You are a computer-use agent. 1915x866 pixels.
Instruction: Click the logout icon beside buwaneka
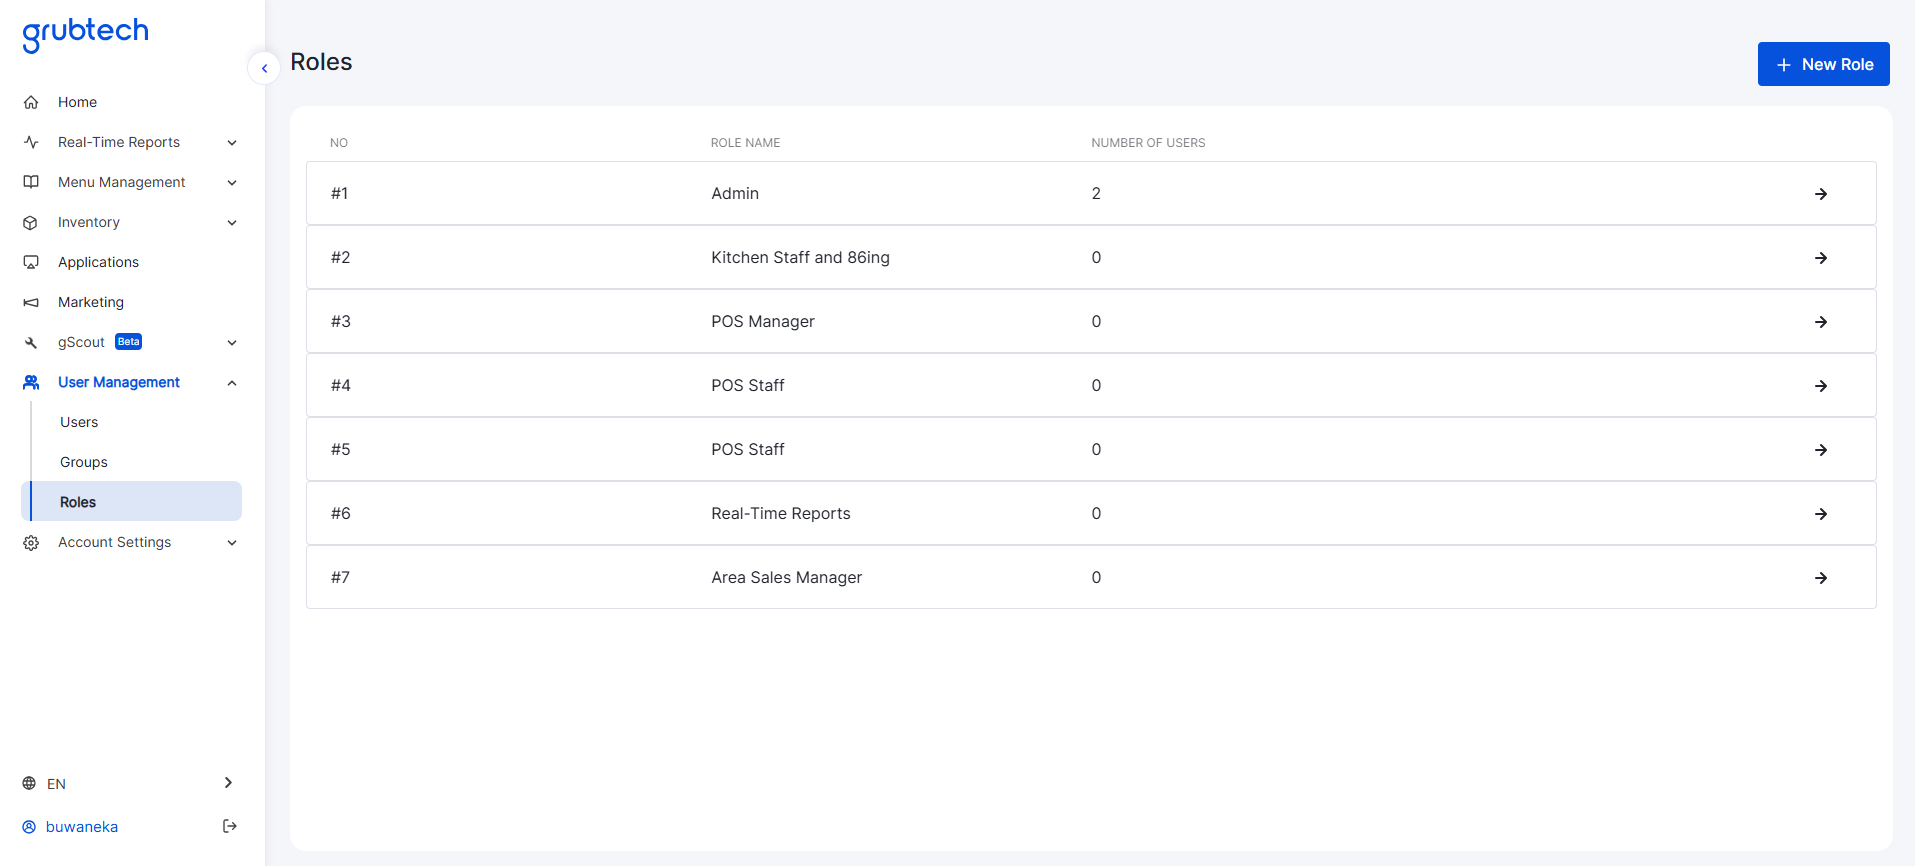pyautogui.click(x=229, y=826)
